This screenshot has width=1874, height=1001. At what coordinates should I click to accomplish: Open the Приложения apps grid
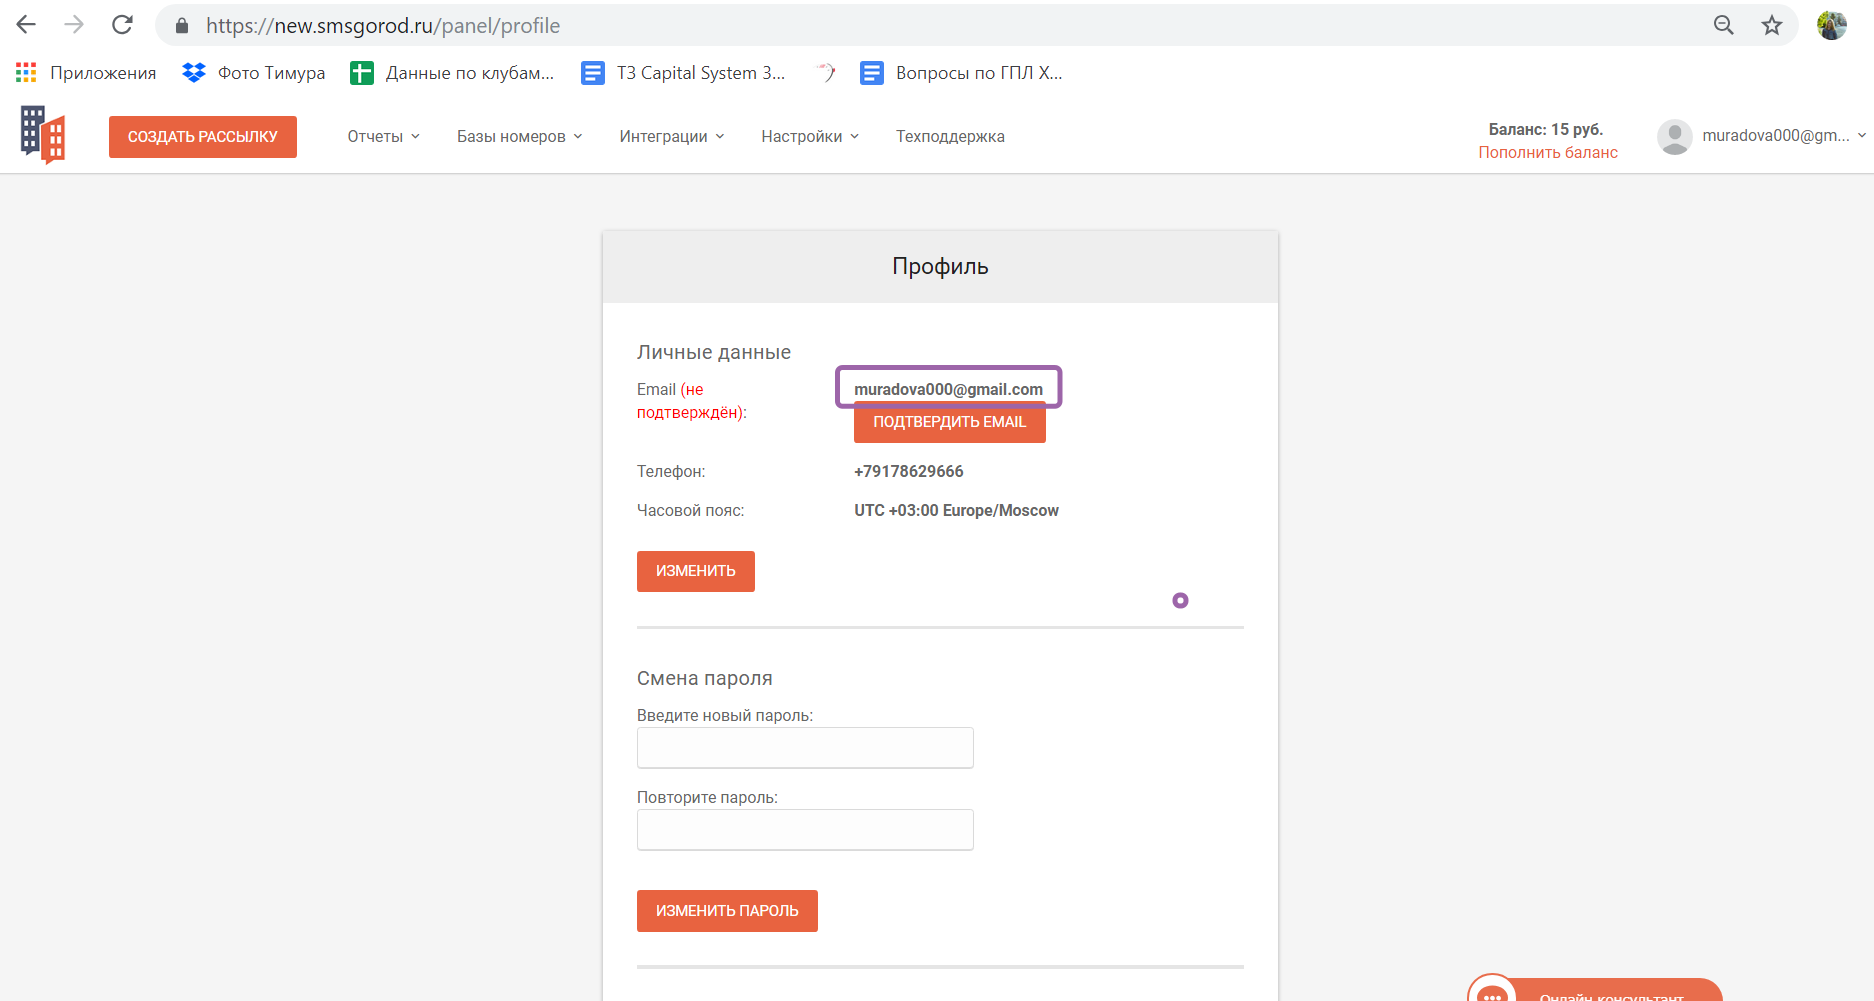coord(26,73)
